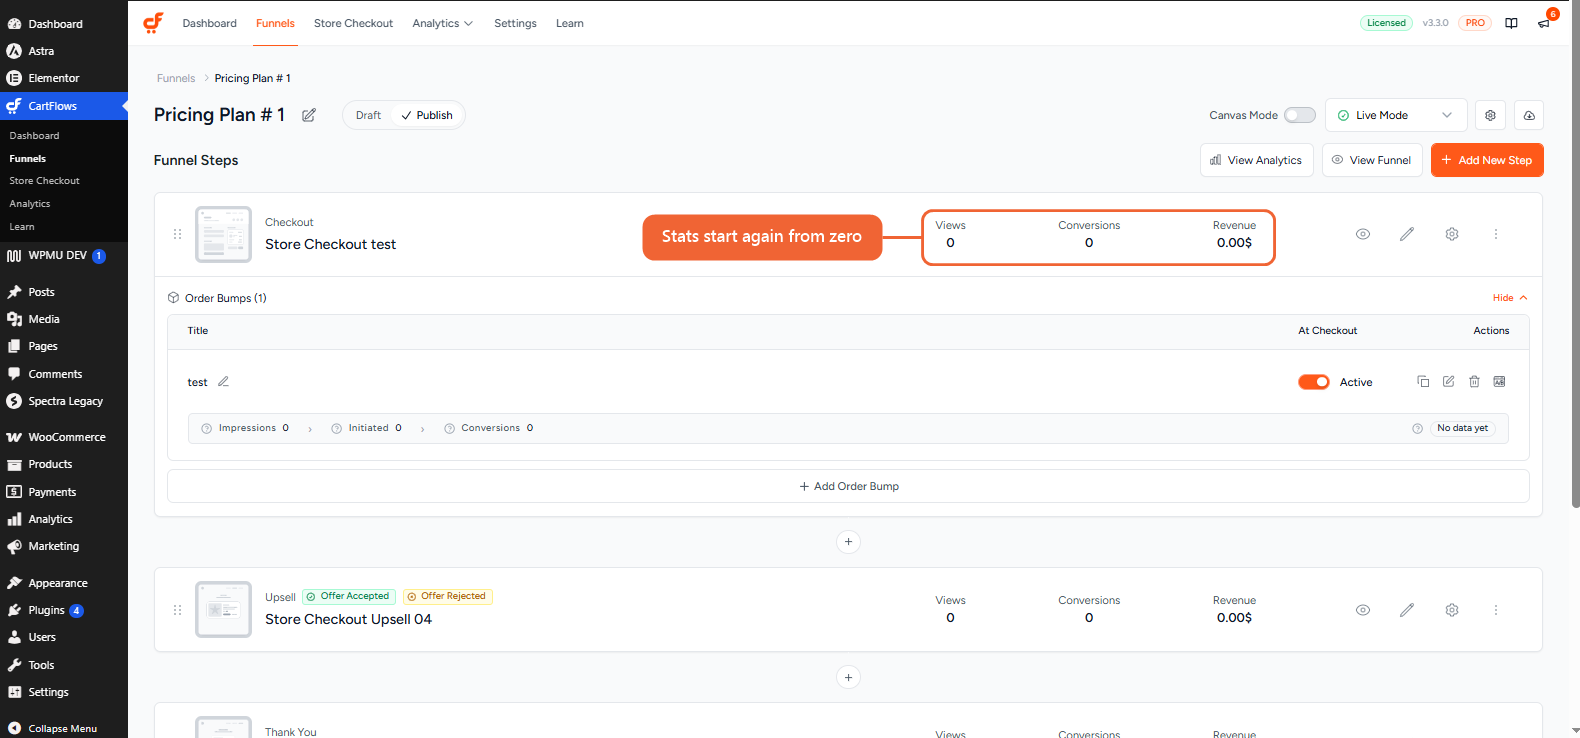Click the No data yet label

tap(1462, 428)
